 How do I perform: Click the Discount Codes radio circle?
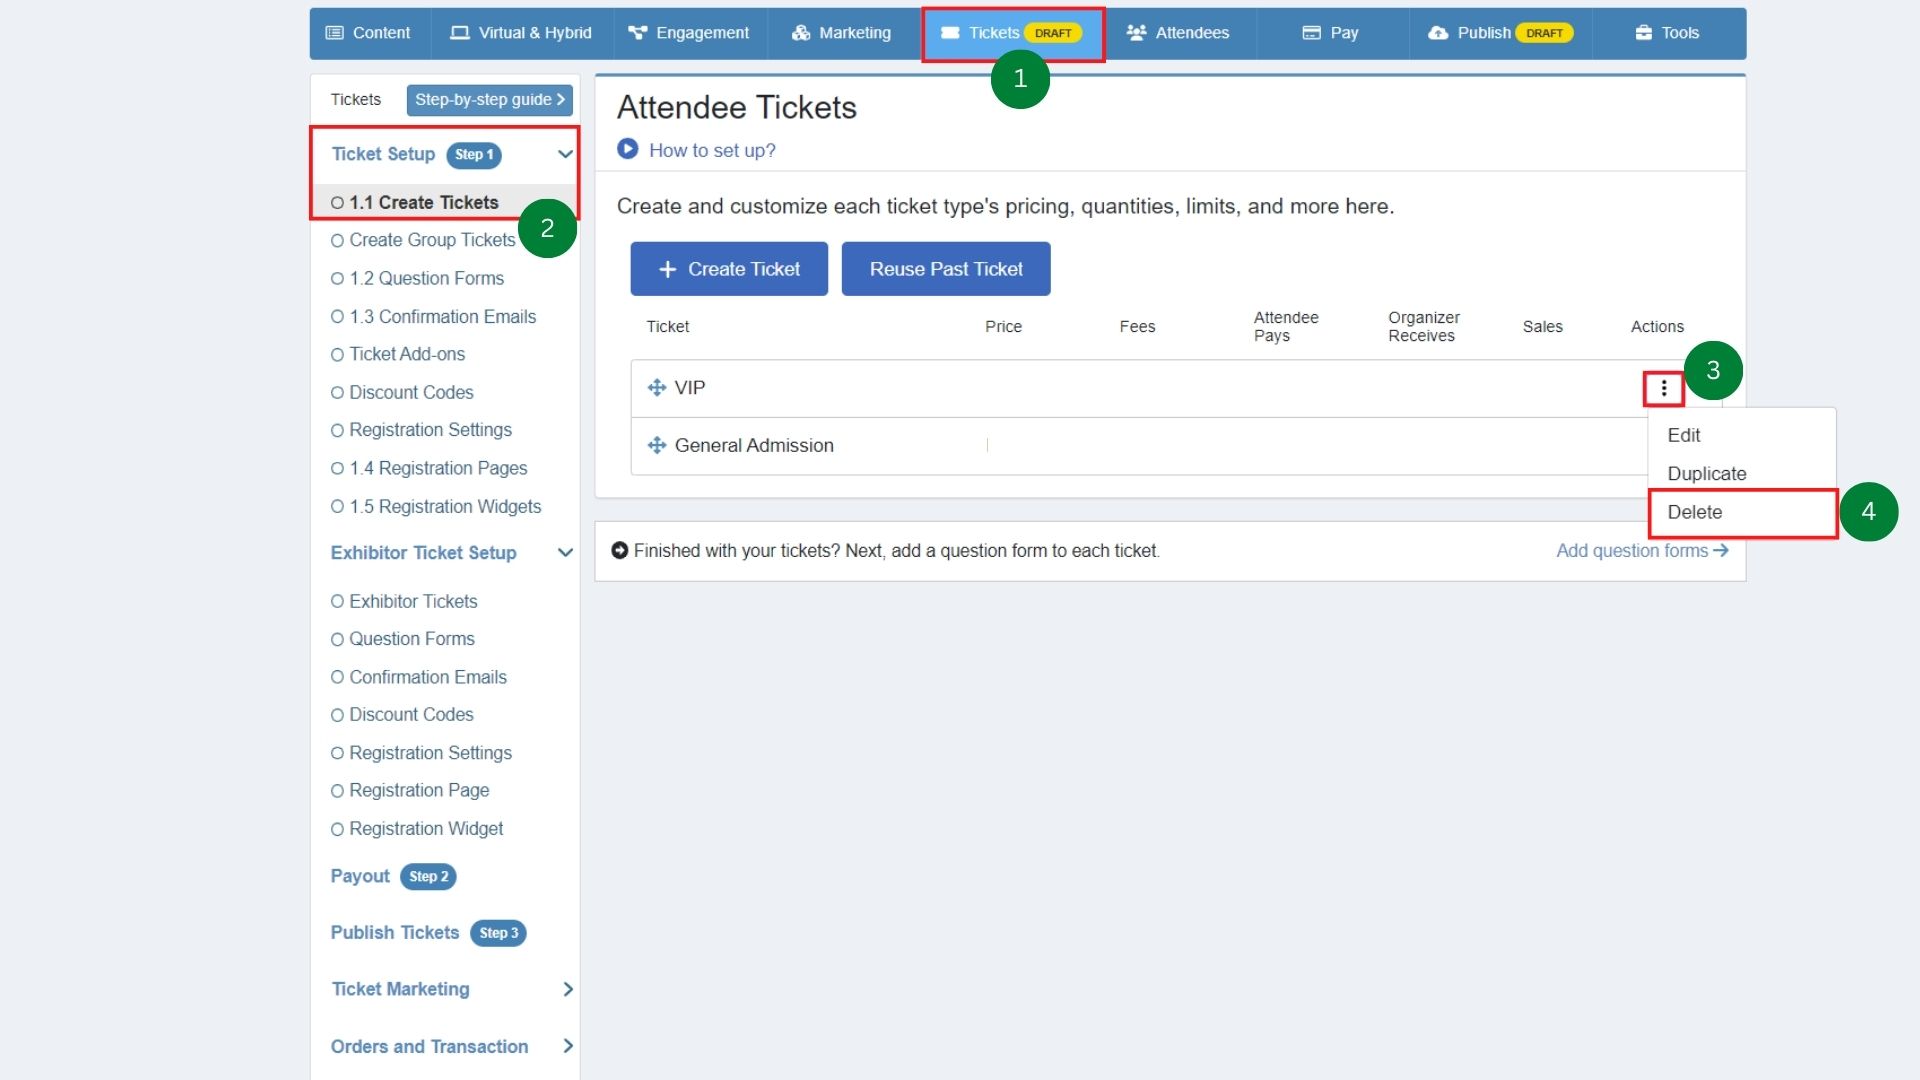(x=338, y=392)
